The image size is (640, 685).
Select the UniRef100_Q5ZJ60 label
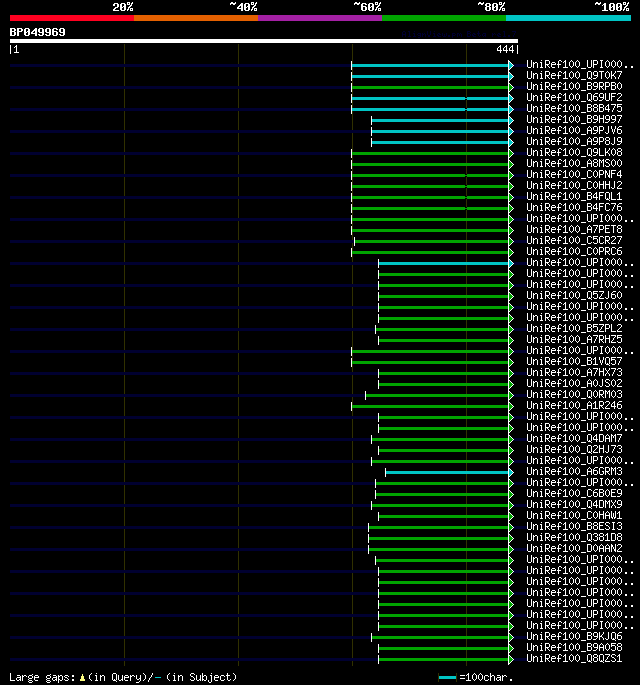(x=574, y=295)
